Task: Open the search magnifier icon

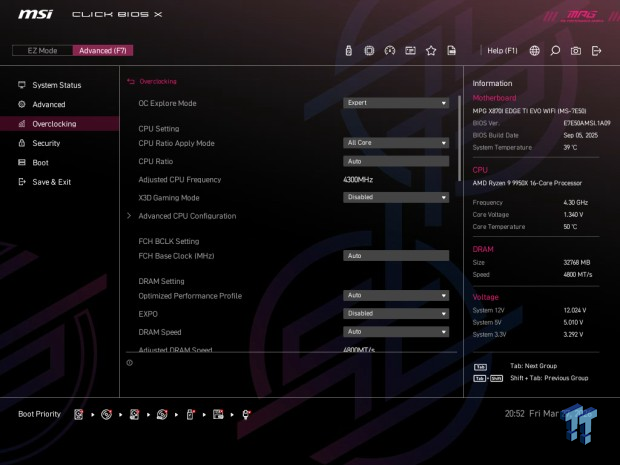Action: click(x=555, y=51)
